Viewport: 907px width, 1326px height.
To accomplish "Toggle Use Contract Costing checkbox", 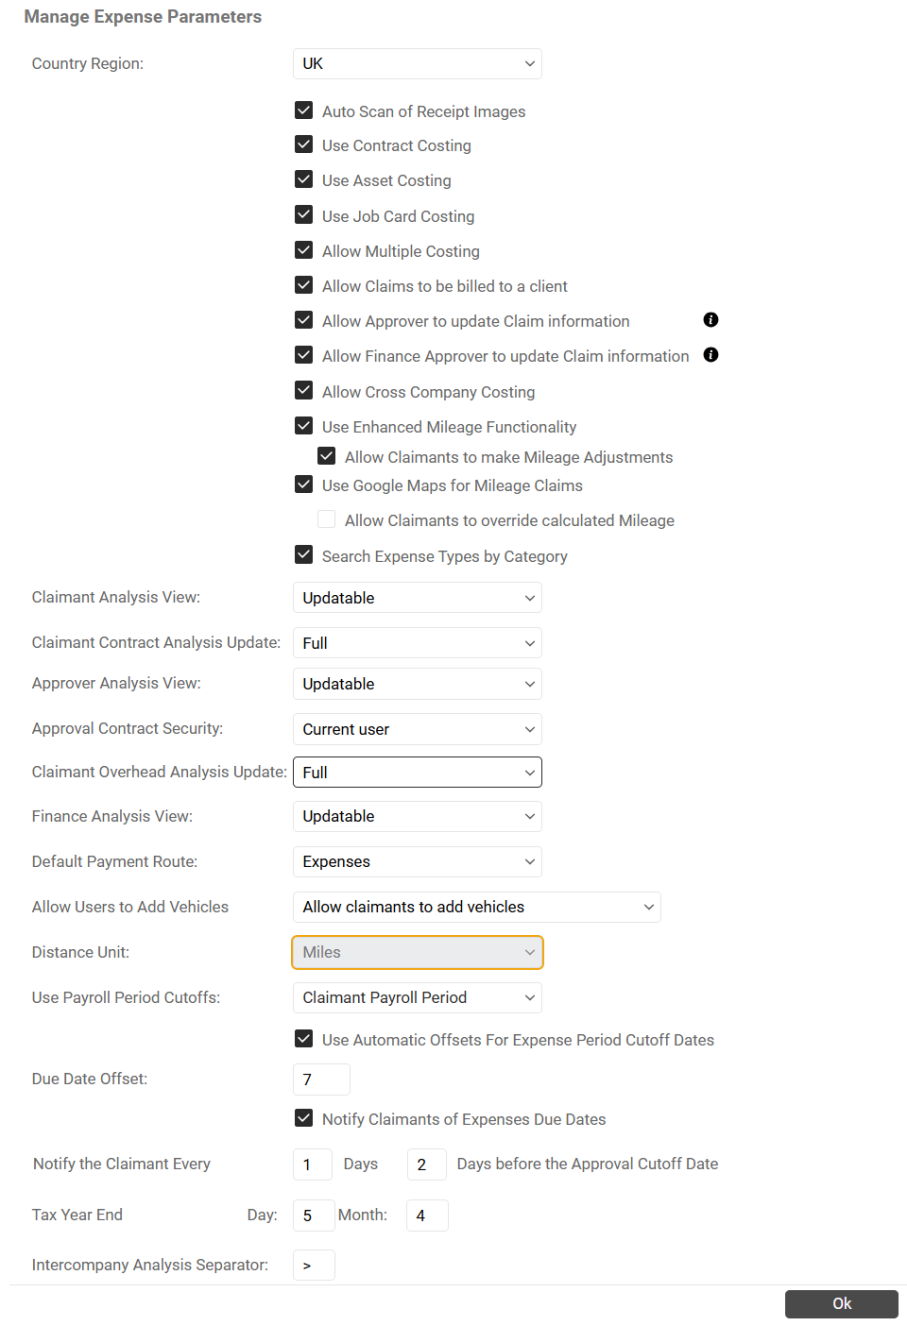I will [304, 144].
